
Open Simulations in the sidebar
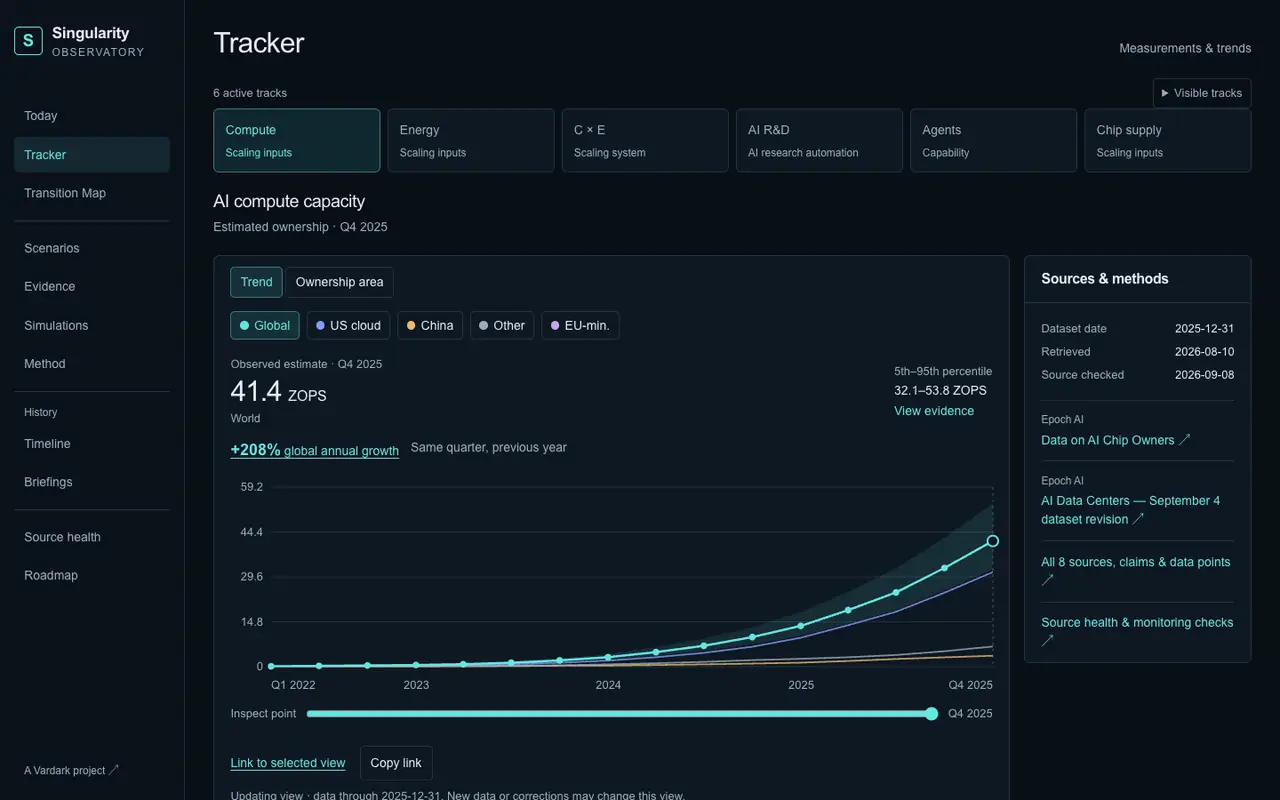pyautogui.click(x=92, y=325)
